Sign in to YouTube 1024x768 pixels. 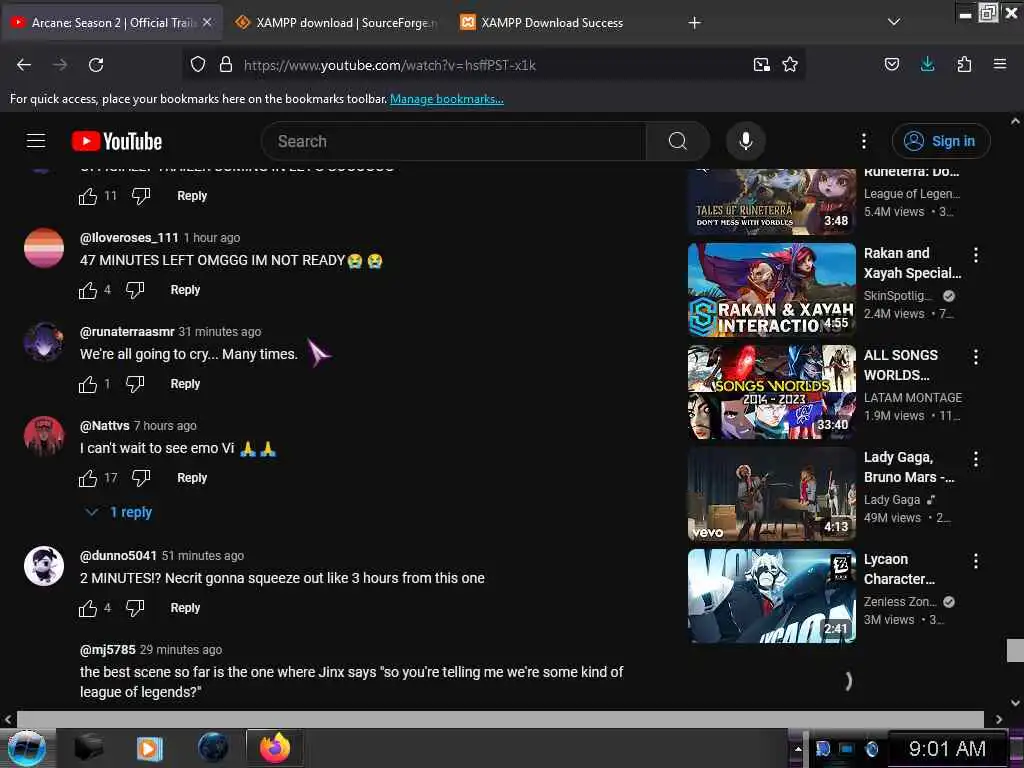tap(940, 141)
